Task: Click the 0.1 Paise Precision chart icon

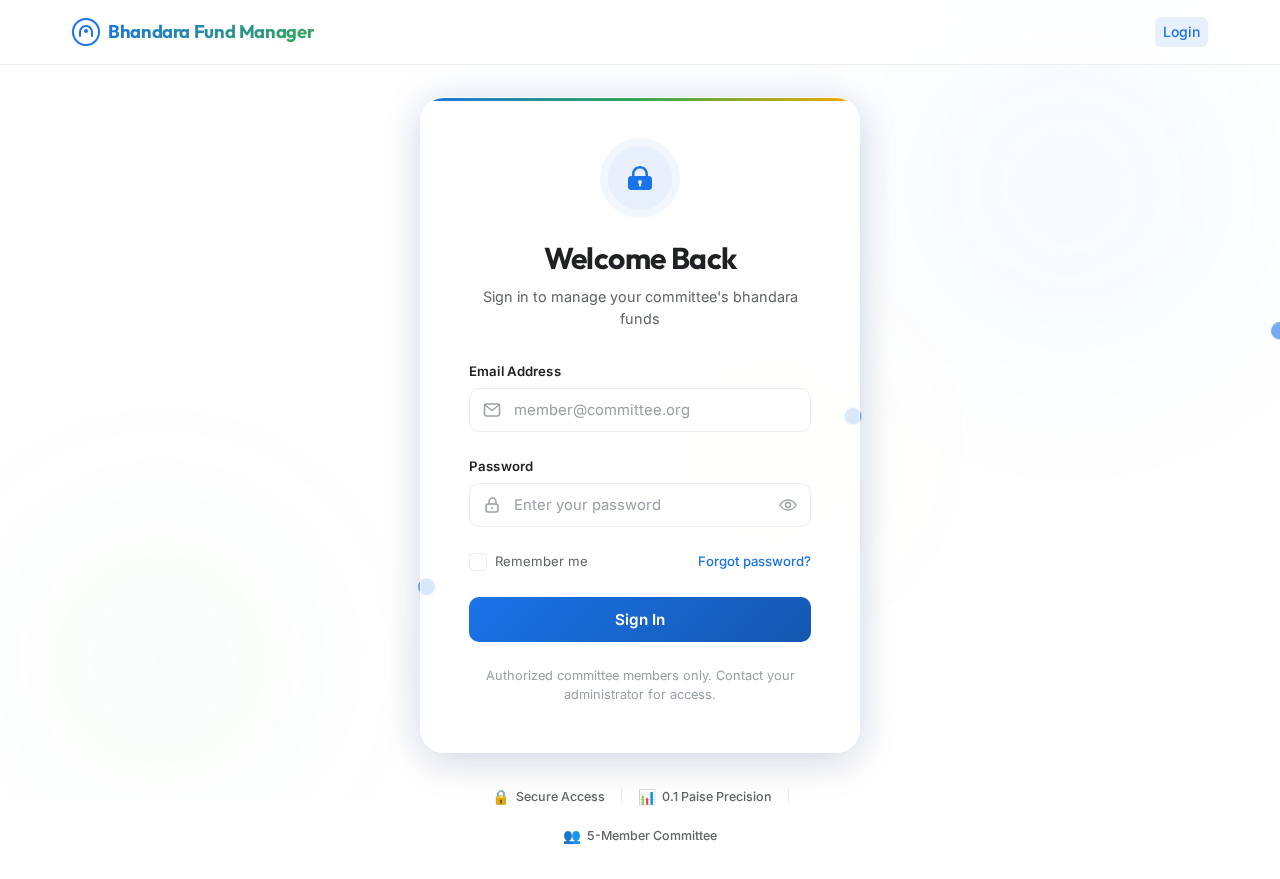Action: tap(647, 797)
